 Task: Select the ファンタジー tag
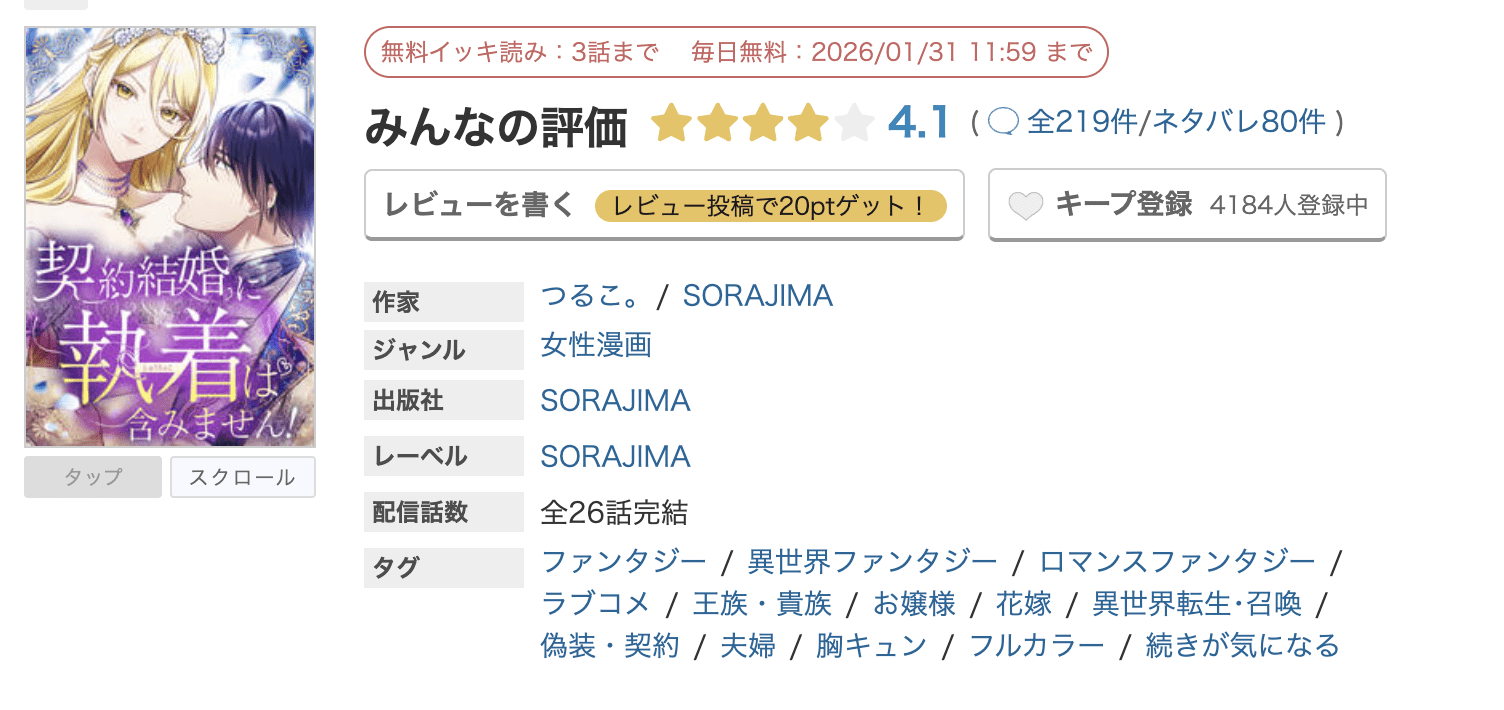(623, 562)
